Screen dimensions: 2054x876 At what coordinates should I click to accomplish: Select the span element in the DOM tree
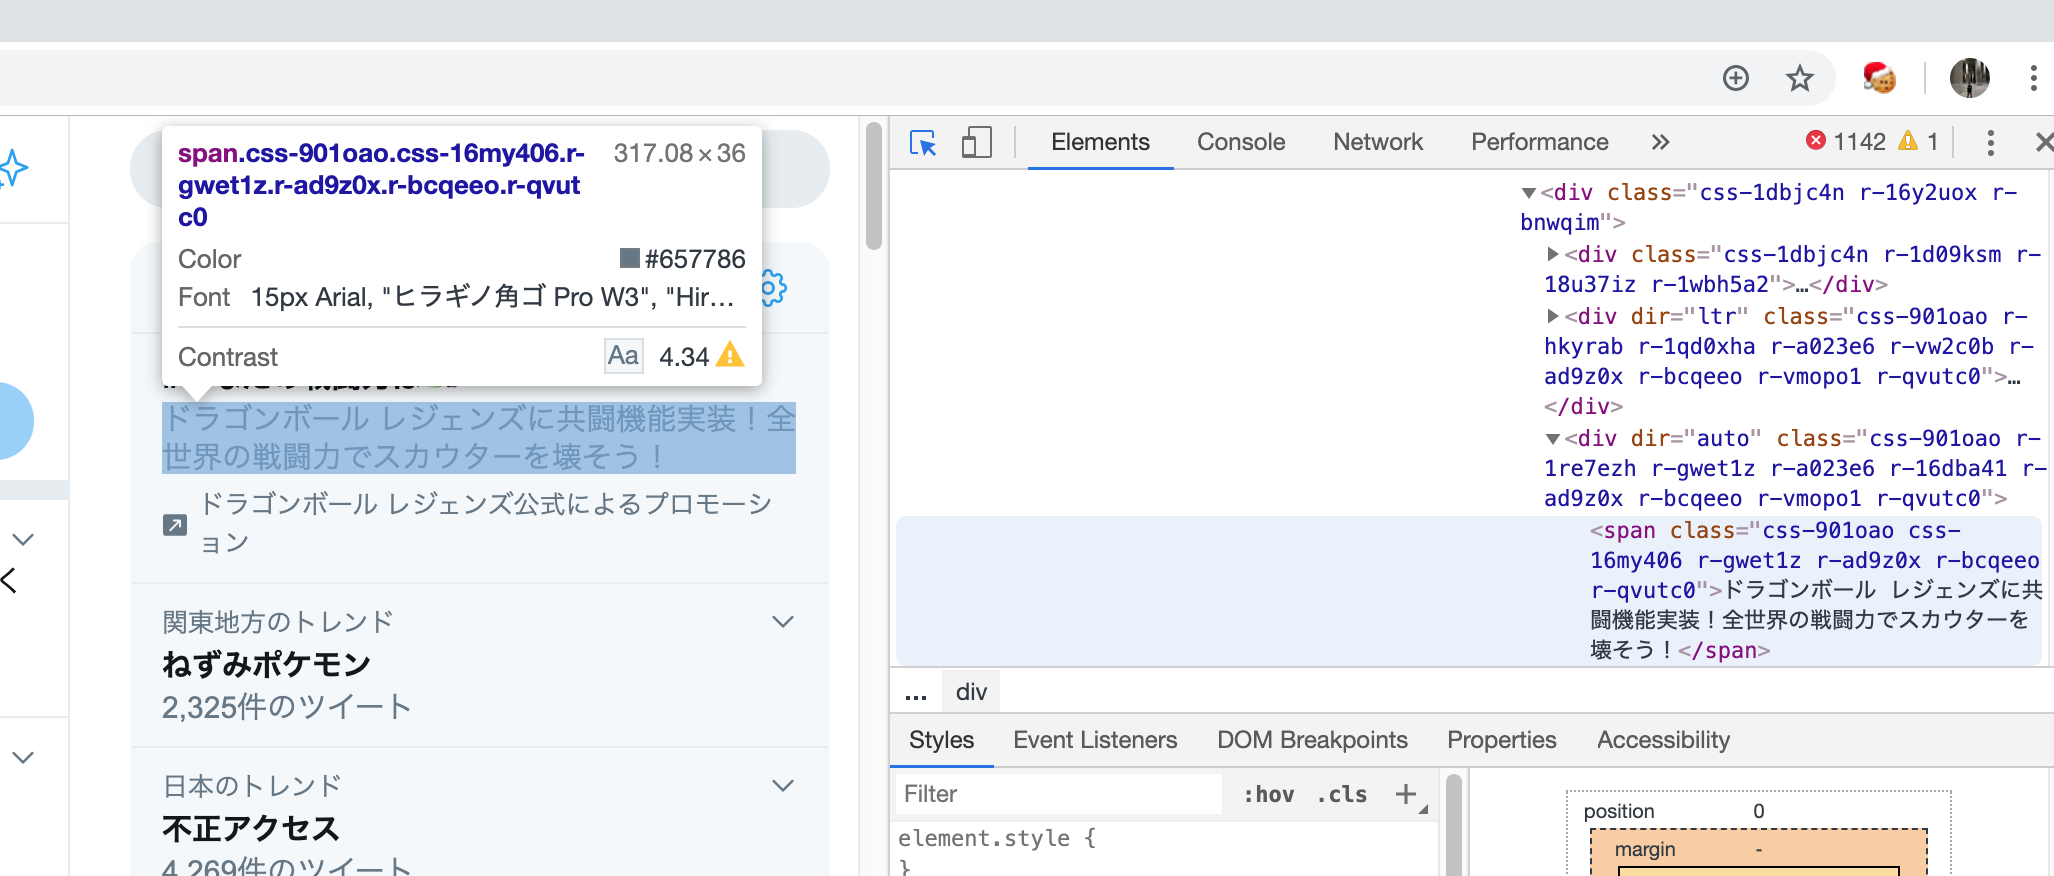coord(1468,590)
